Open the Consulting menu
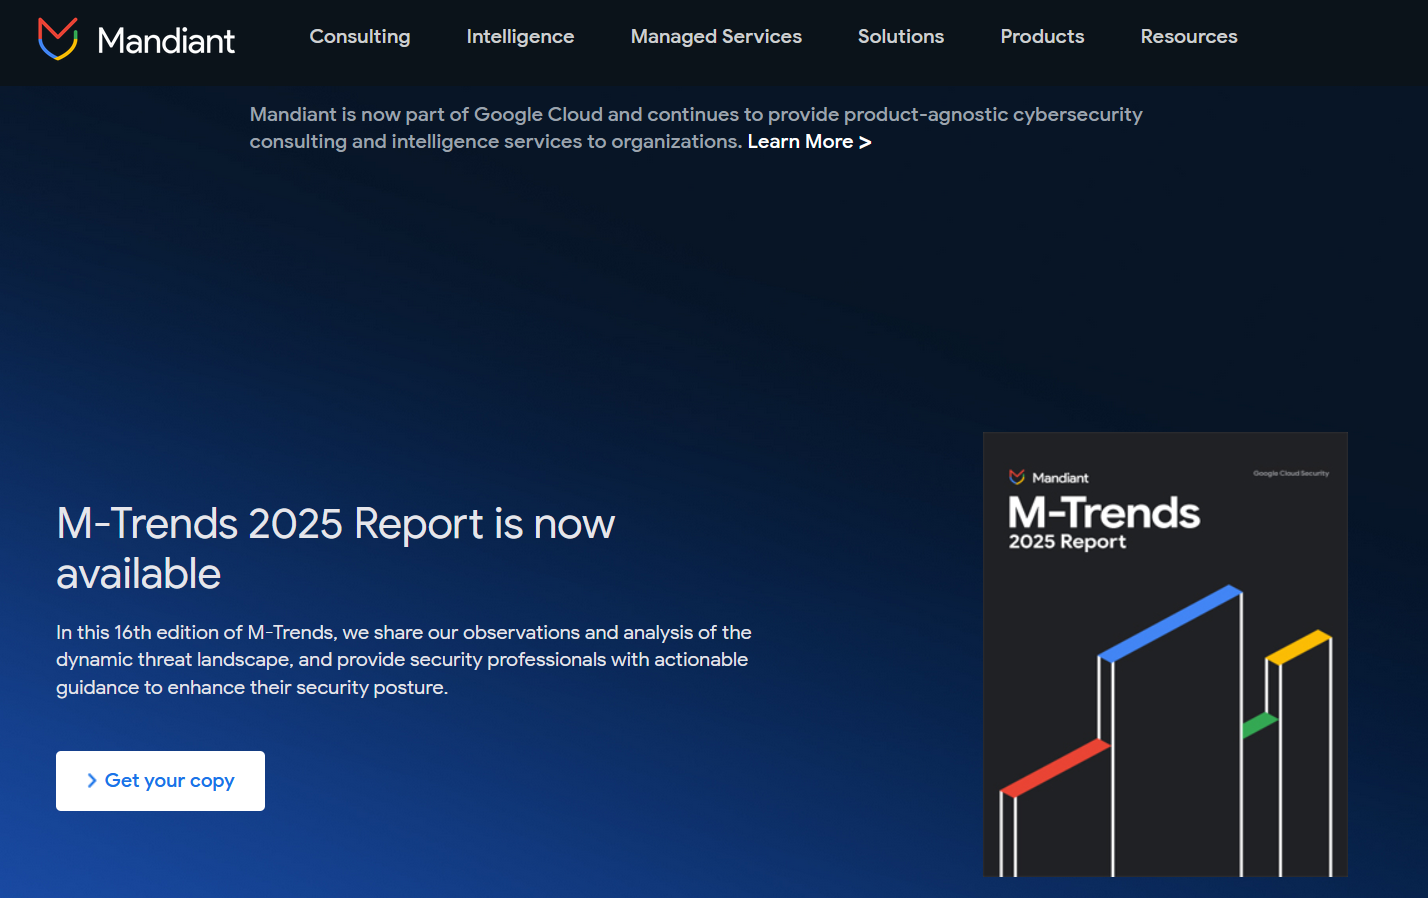1428x898 pixels. [x=359, y=37]
